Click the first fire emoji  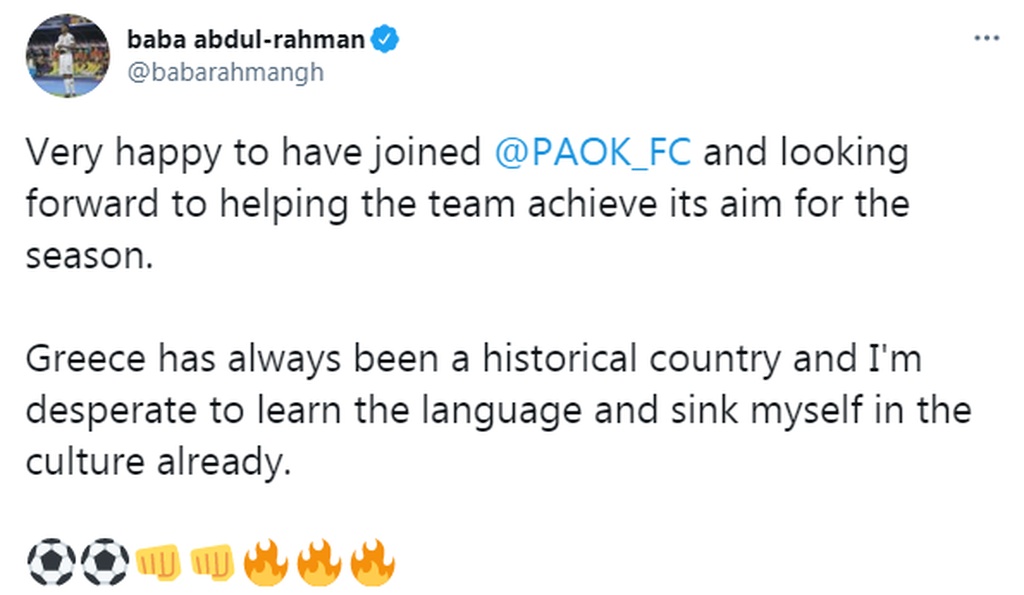click(x=265, y=563)
